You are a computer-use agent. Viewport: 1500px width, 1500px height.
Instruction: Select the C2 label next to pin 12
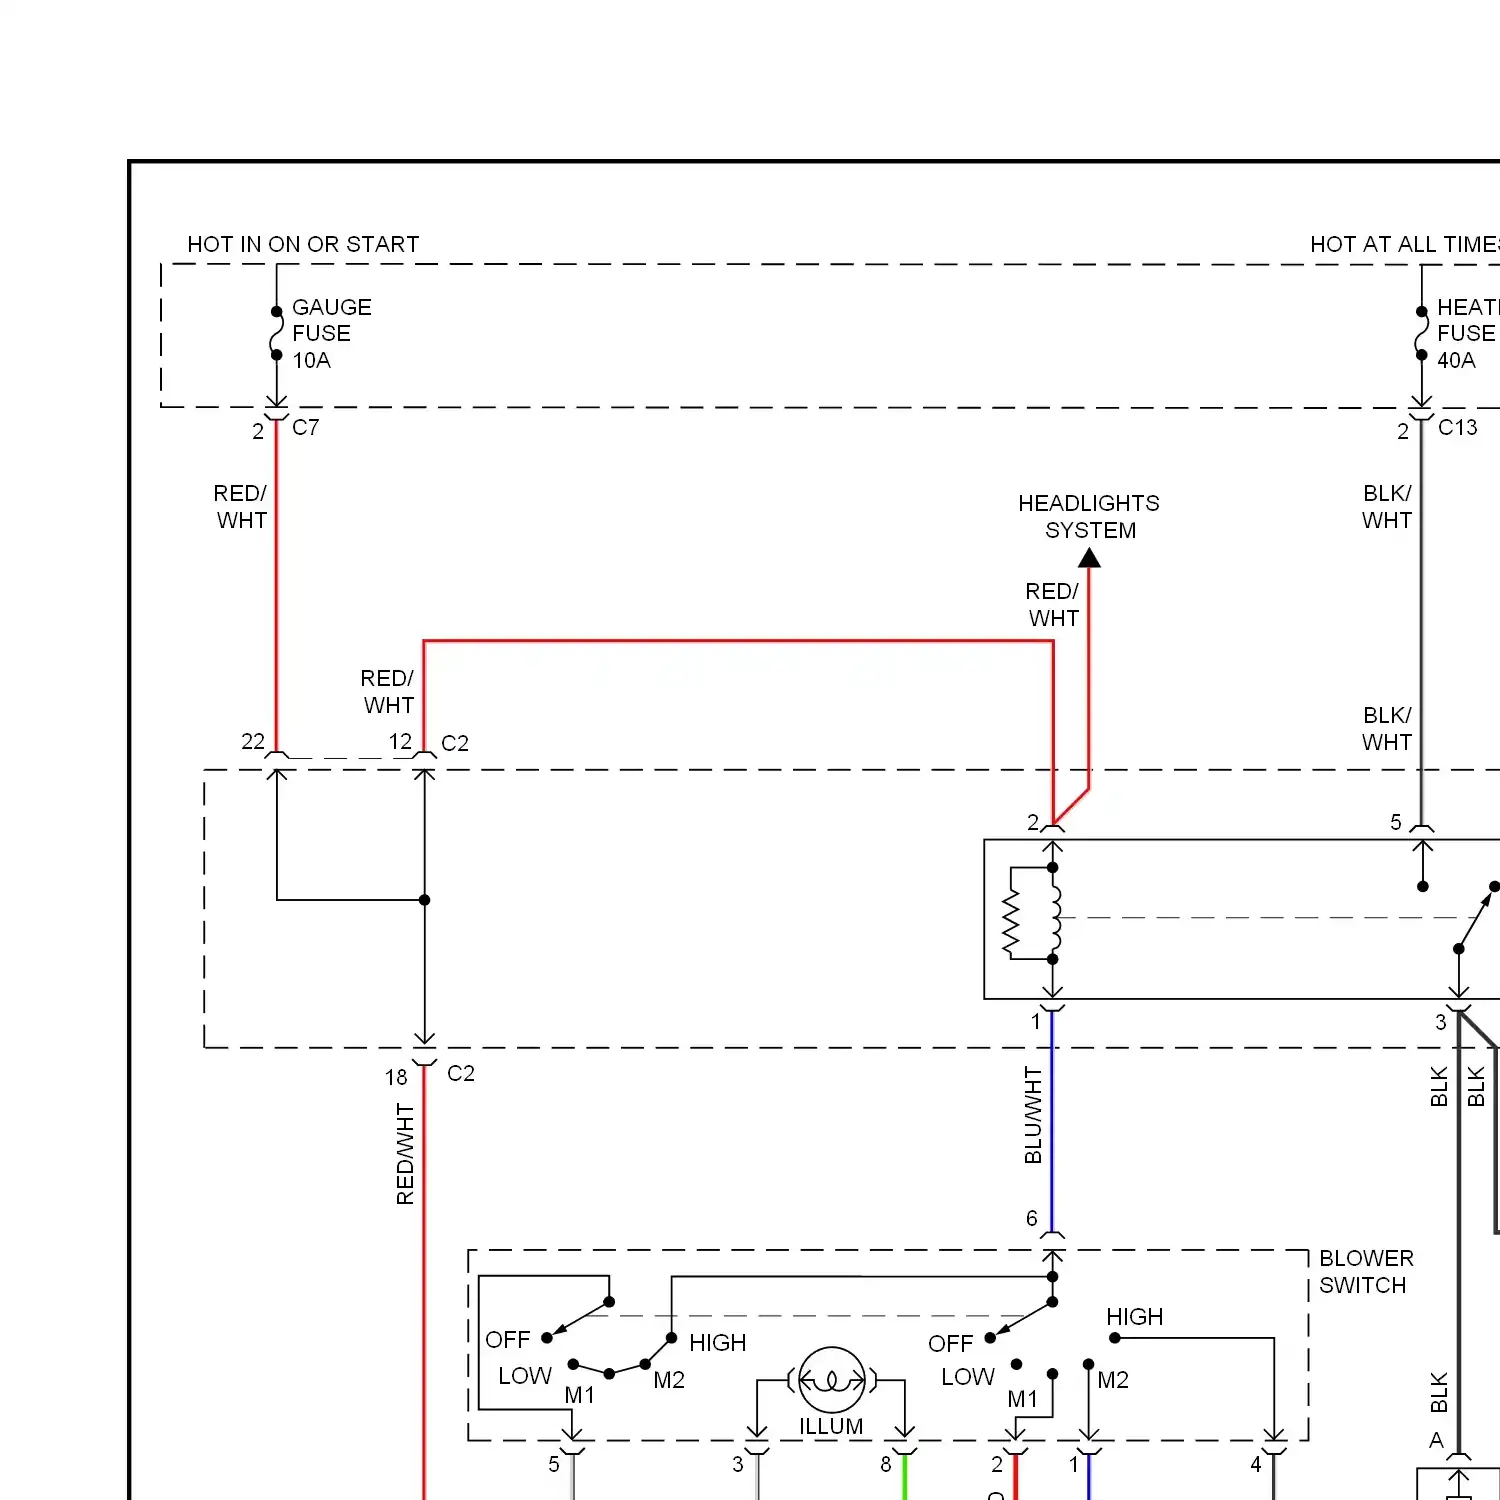pos(455,743)
